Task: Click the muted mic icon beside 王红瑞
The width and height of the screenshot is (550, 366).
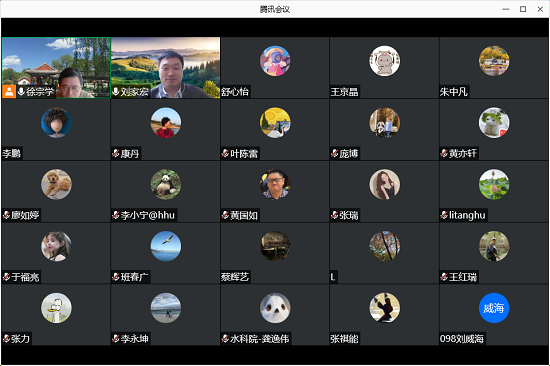Action: click(x=444, y=277)
